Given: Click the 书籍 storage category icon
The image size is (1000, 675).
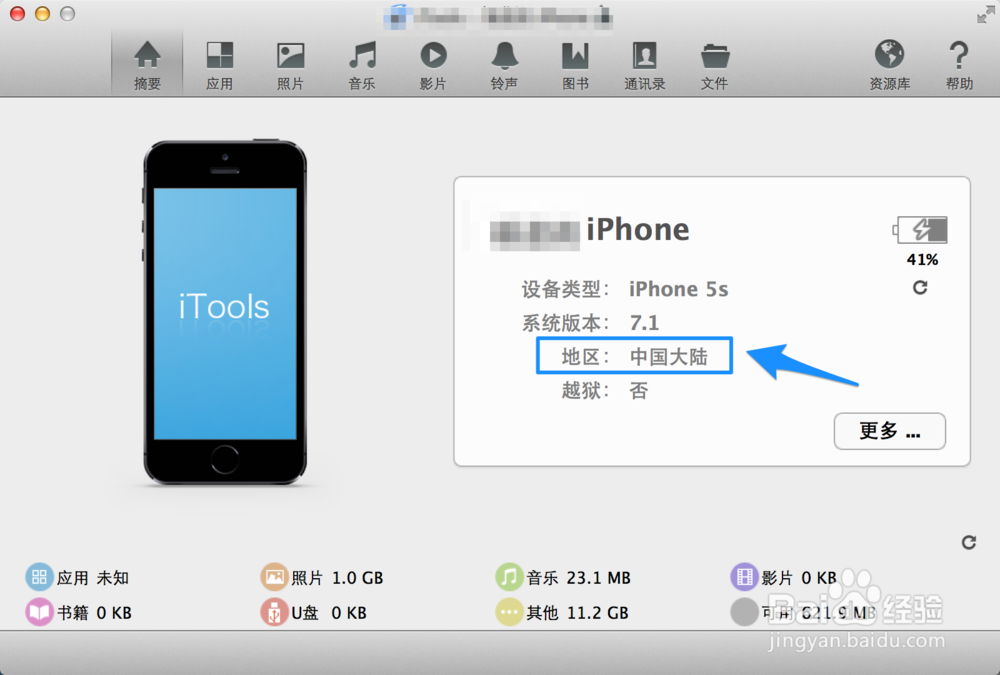Looking at the screenshot, I should pyautogui.click(x=39, y=612).
